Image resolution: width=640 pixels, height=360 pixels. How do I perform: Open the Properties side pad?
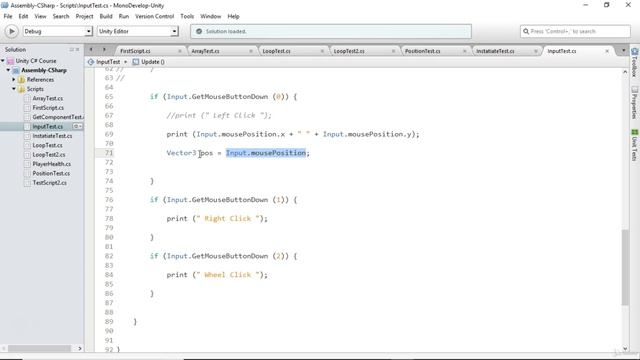634,102
